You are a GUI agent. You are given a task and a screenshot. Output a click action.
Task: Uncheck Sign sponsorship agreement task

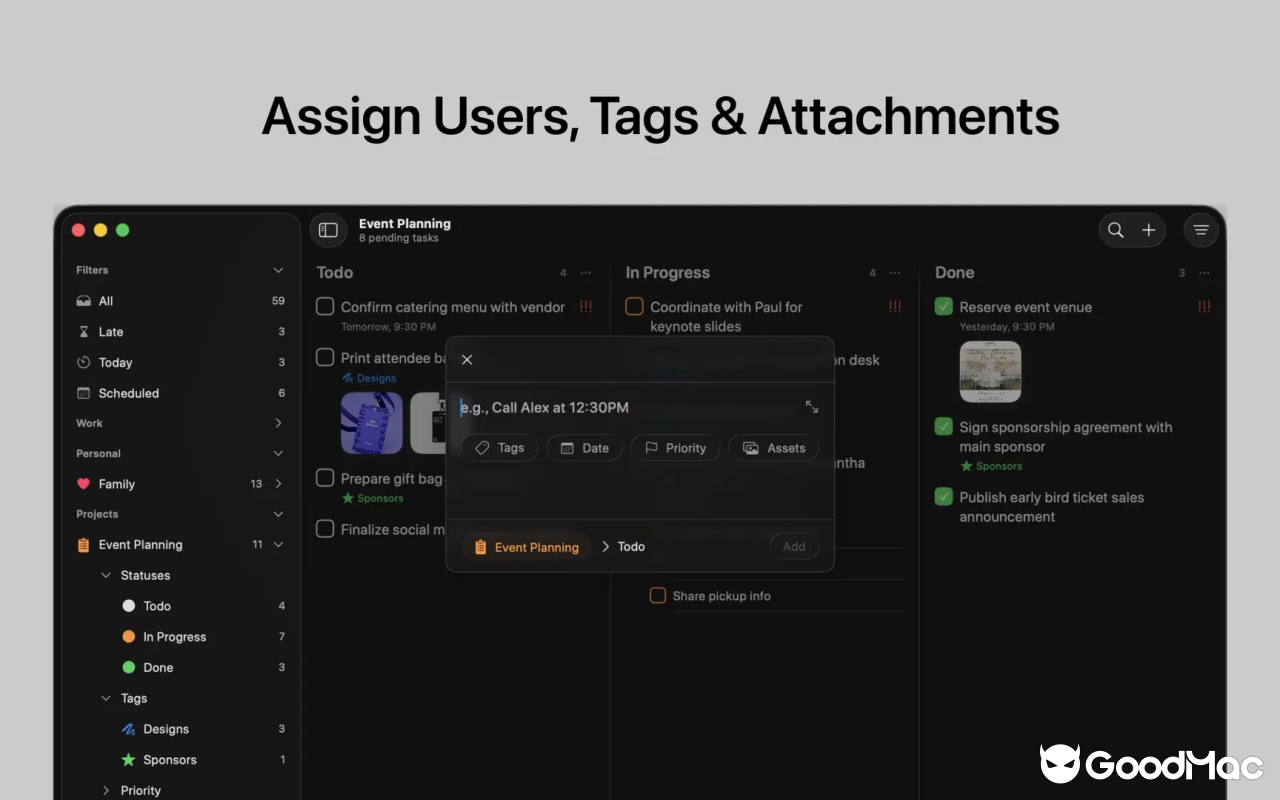click(943, 426)
